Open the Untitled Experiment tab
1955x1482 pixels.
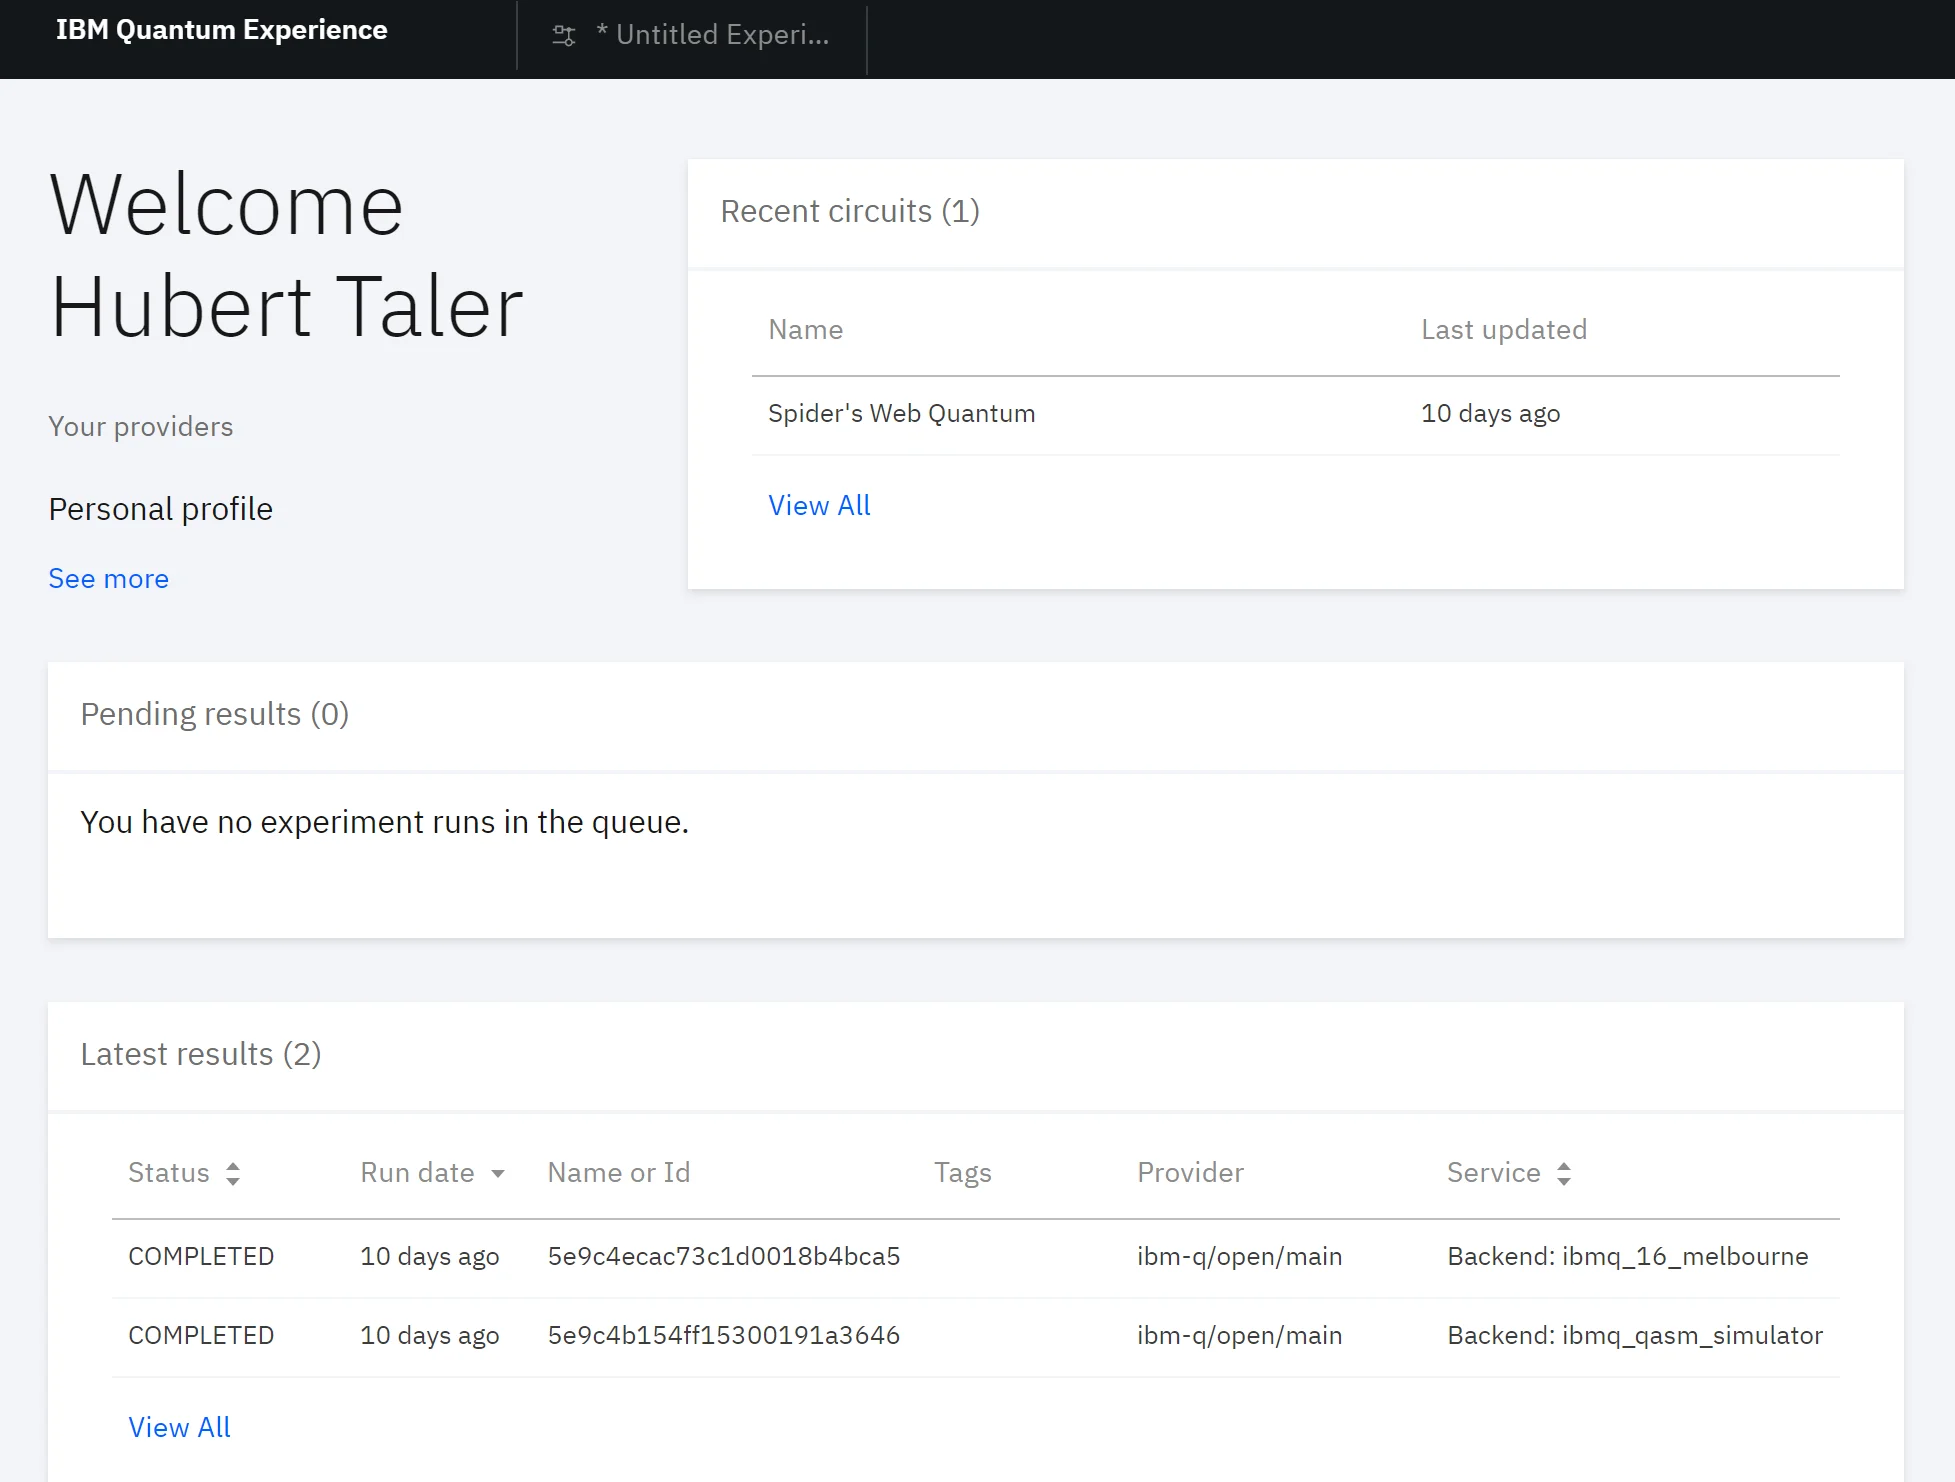click(x=692, y=38)
